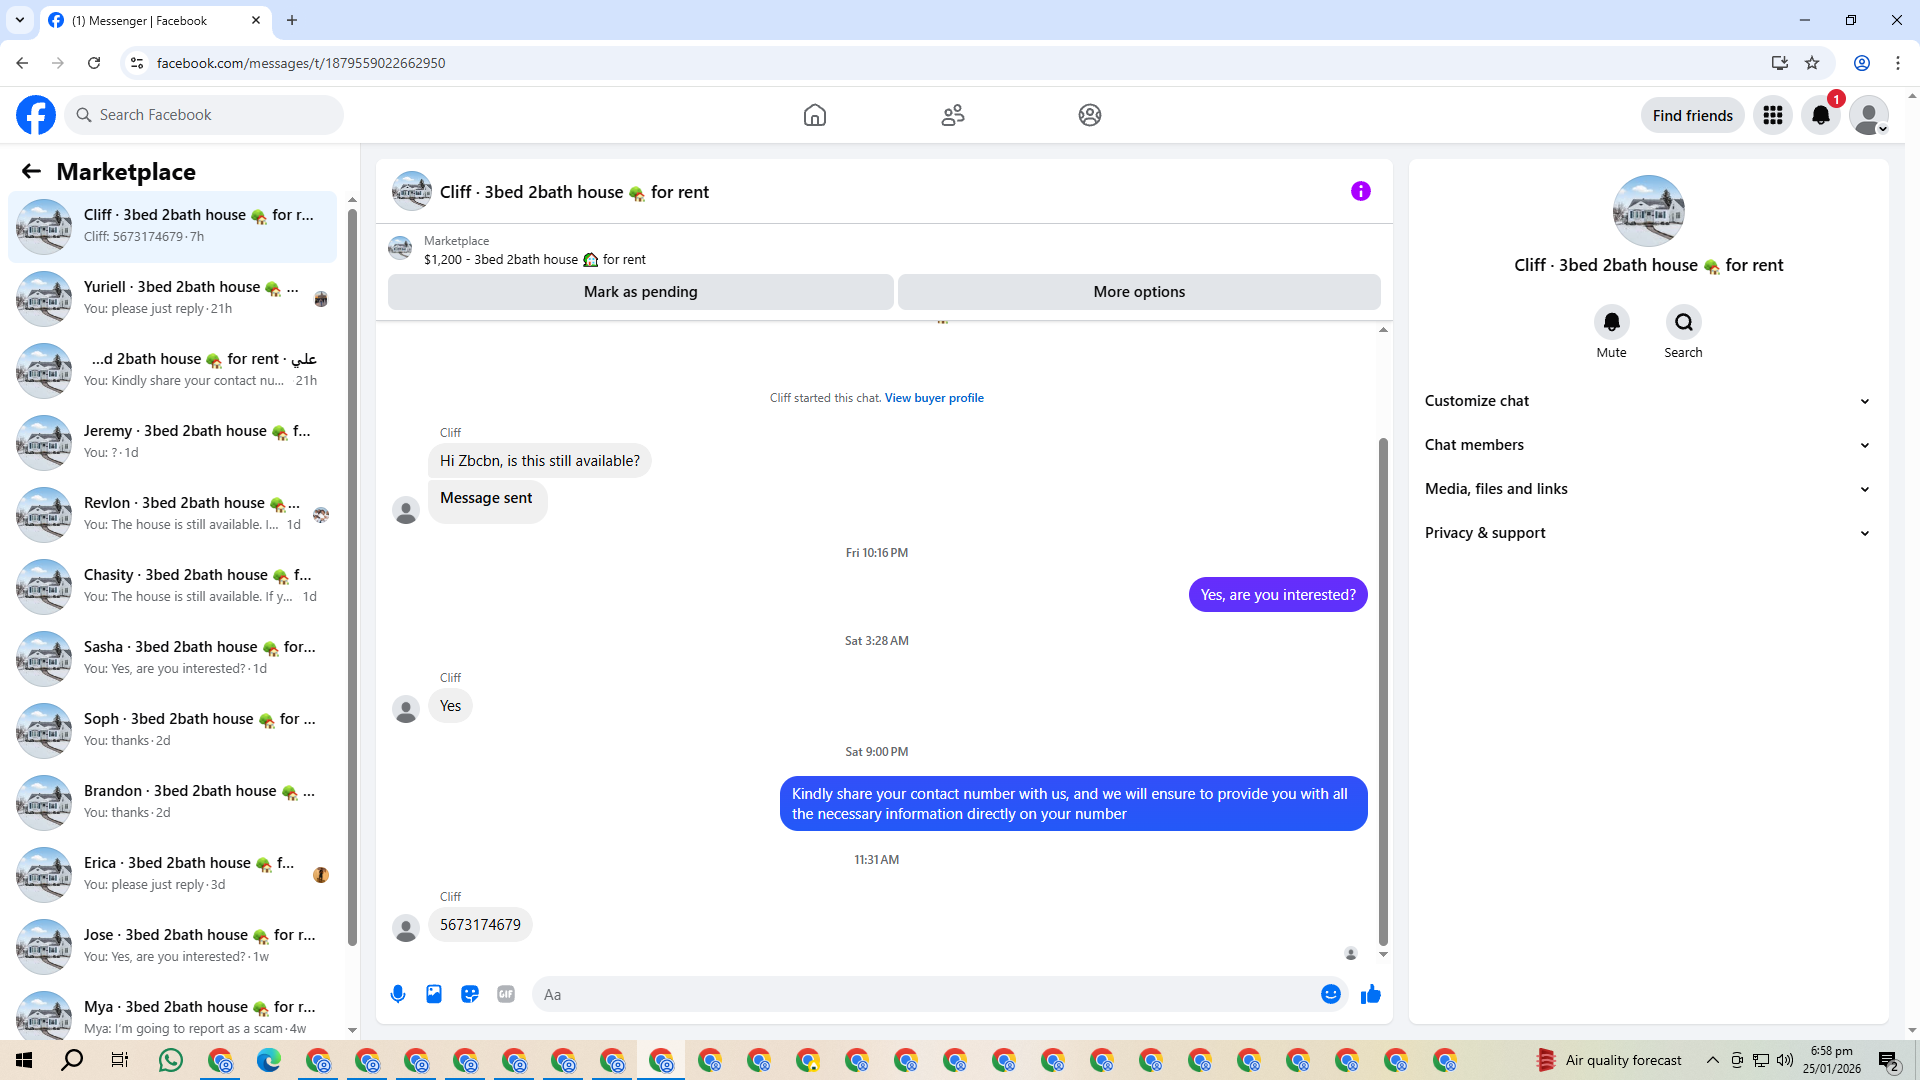Open Air quality forecast taskbar widget
Image resolution: width=1920 pixels, height=1080 pixels.
pyautogui.click(x=1609, y=1060)
